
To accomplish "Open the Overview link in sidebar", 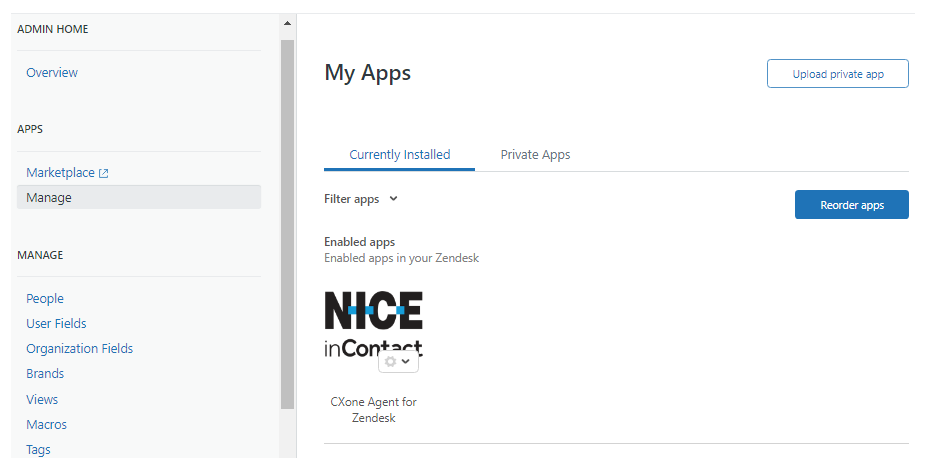I will tap(52, 73).
